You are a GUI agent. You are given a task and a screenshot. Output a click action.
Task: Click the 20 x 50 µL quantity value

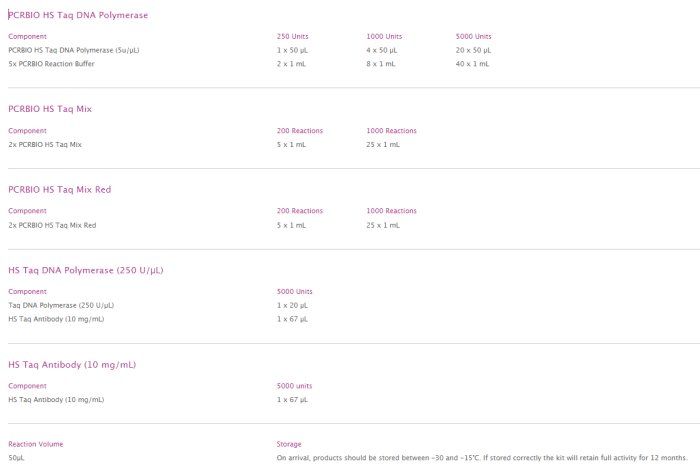(x=472, y=49)
